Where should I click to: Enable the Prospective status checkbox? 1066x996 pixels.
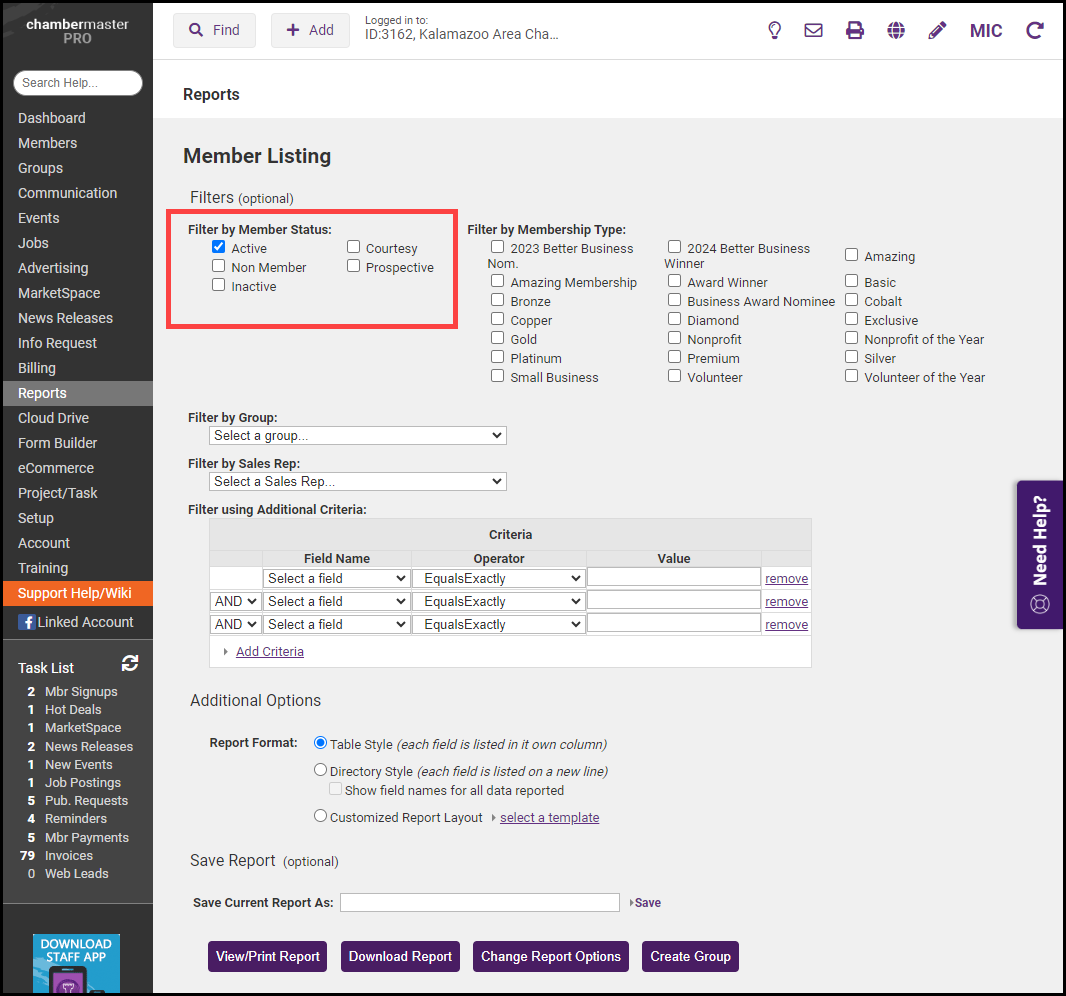pyautogui.click(x=354, y=266)
